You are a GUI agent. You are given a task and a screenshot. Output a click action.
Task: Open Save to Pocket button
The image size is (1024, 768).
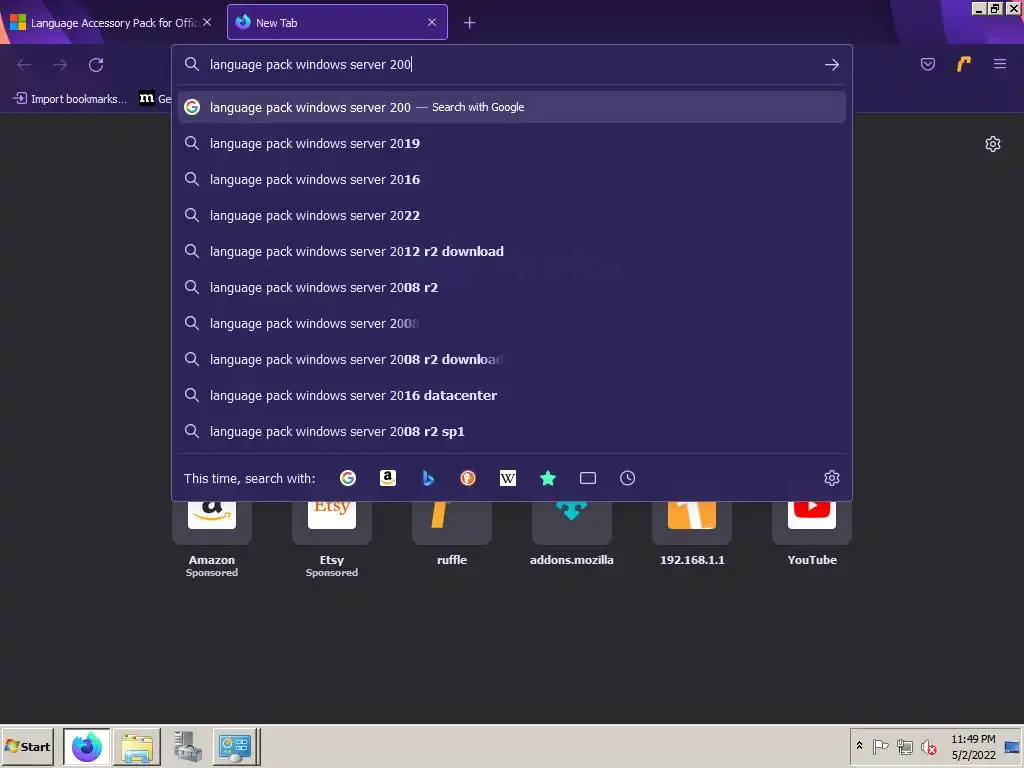[928, 64]
